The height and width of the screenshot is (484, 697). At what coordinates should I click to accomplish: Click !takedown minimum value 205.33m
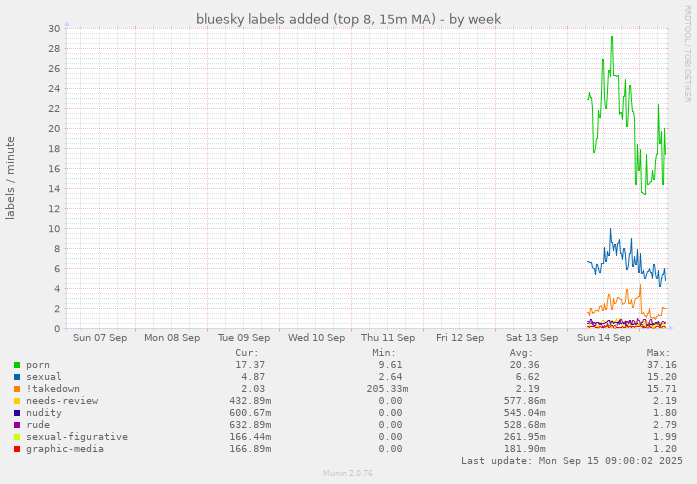(x=387, y=389)
